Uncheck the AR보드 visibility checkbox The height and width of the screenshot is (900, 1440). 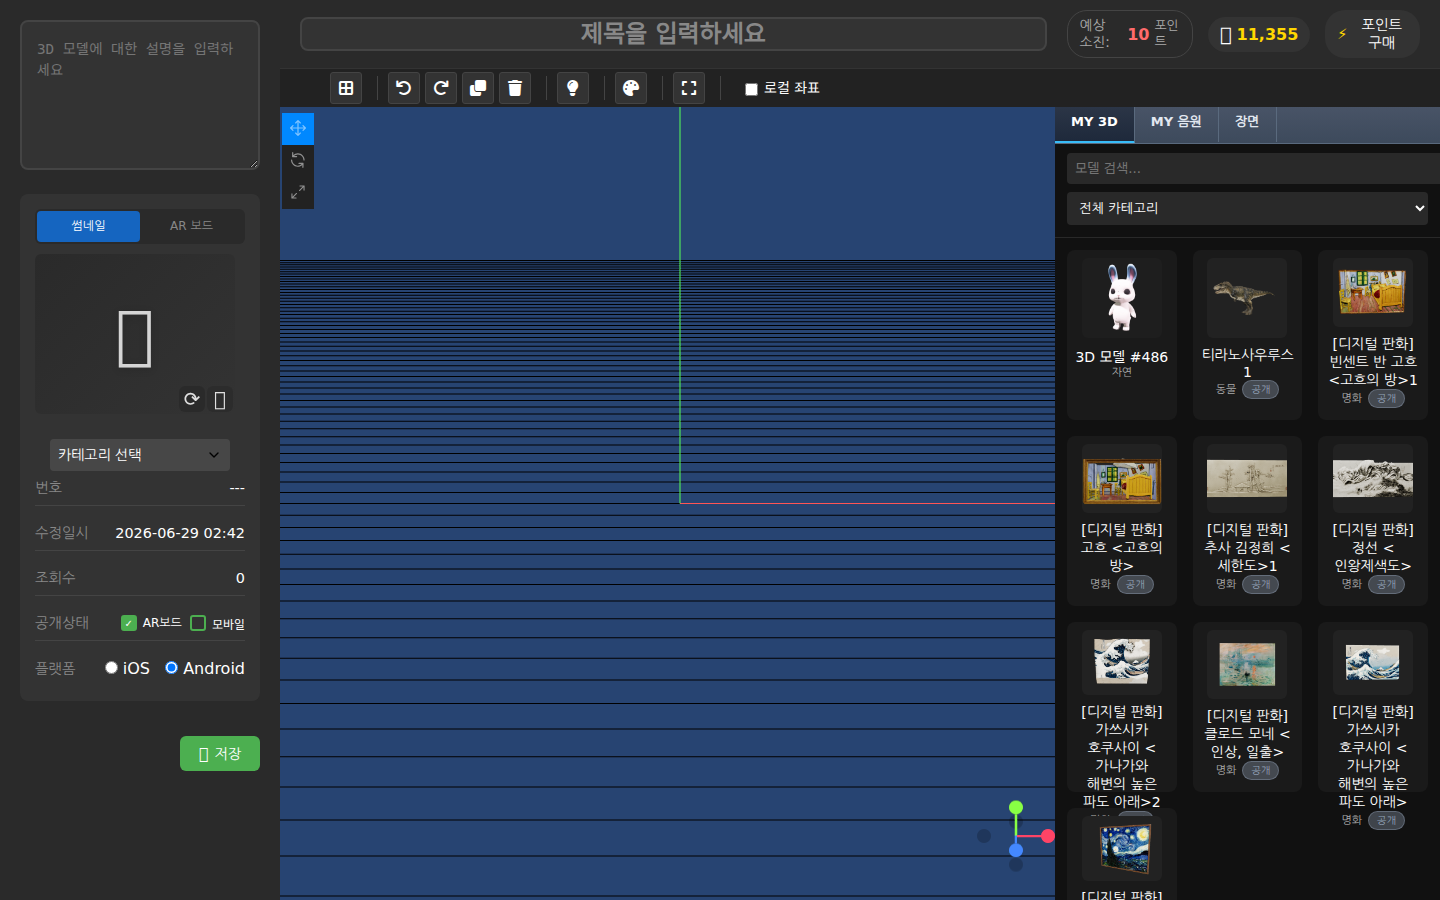(128, 623)
